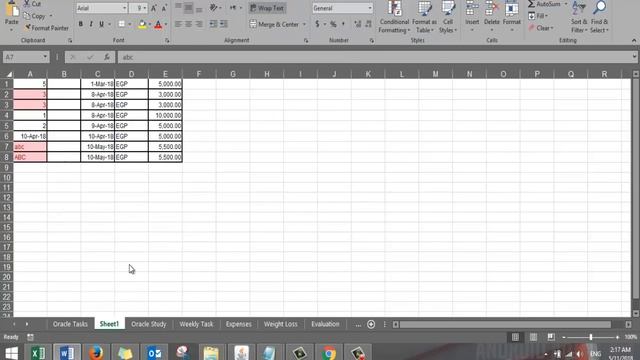Open Fill dropdown in Editing group
This screenshot has width=640, height=360.
[538, 16]
